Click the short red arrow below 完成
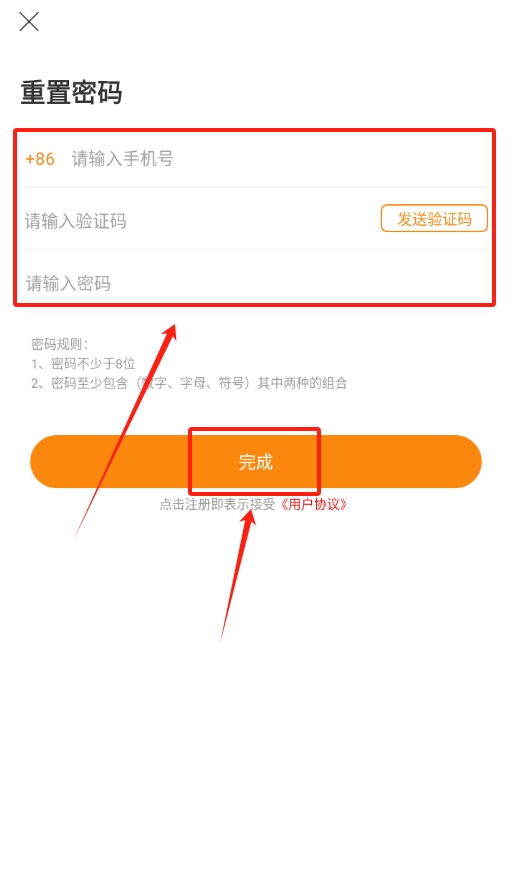Screen dimensions: 514x890 [x=237, y=574]
